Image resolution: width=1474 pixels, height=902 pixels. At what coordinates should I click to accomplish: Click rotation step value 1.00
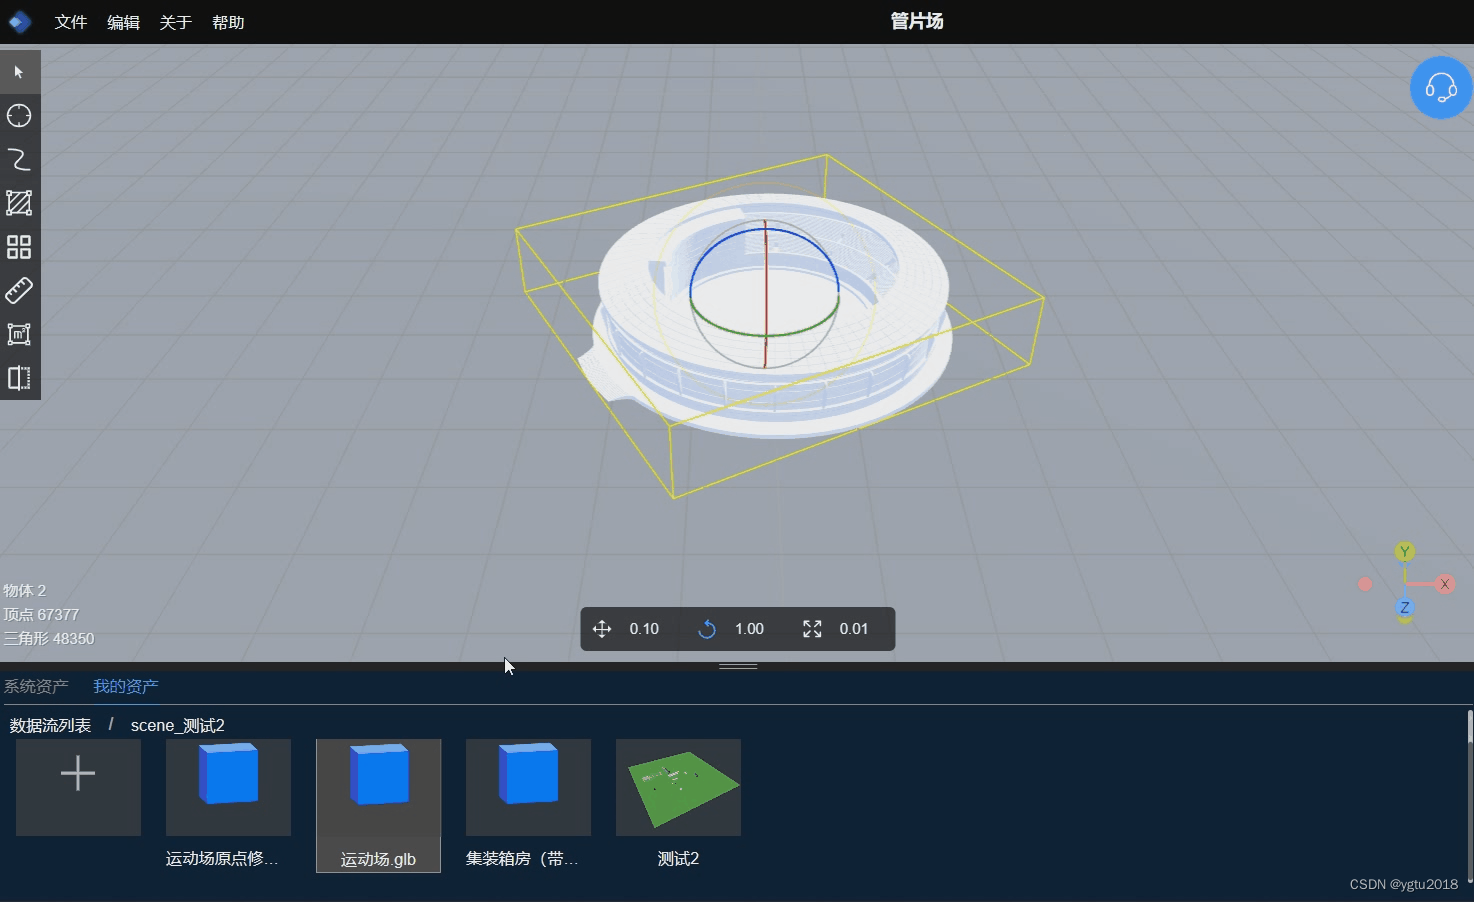tap(749, 629)
